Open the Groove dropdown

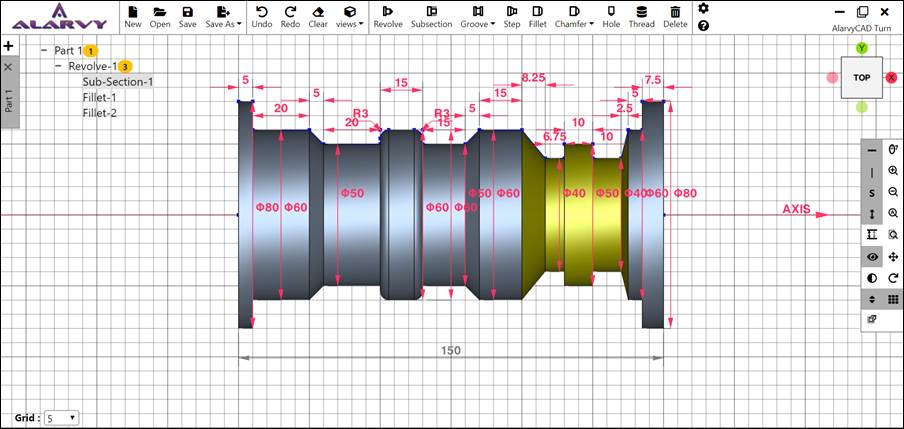478,17
